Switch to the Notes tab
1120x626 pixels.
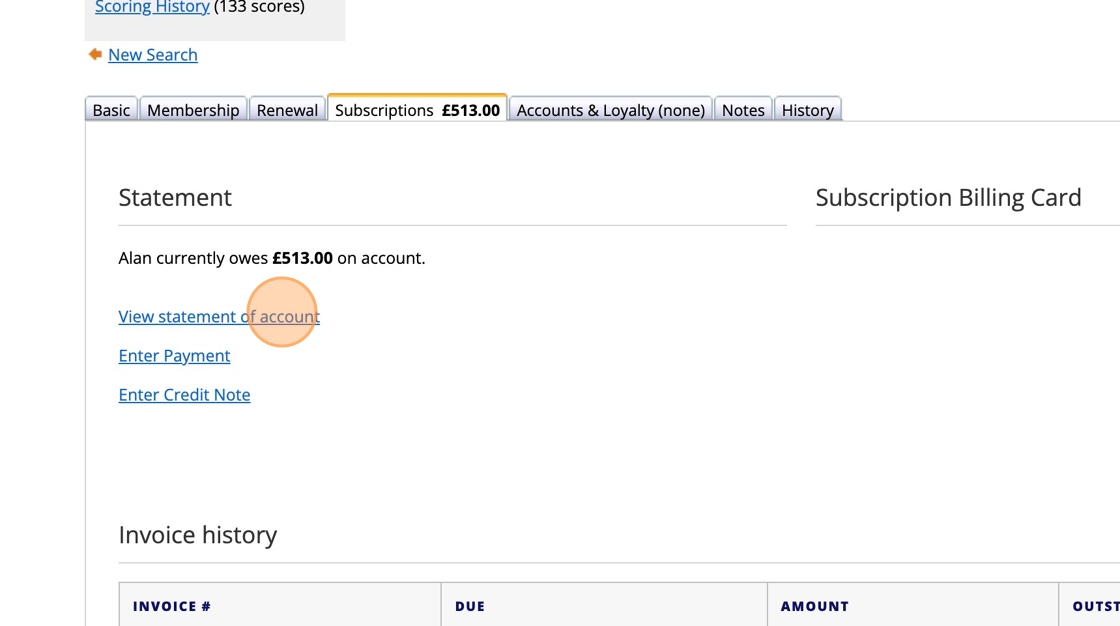click(x=743, y=110)
